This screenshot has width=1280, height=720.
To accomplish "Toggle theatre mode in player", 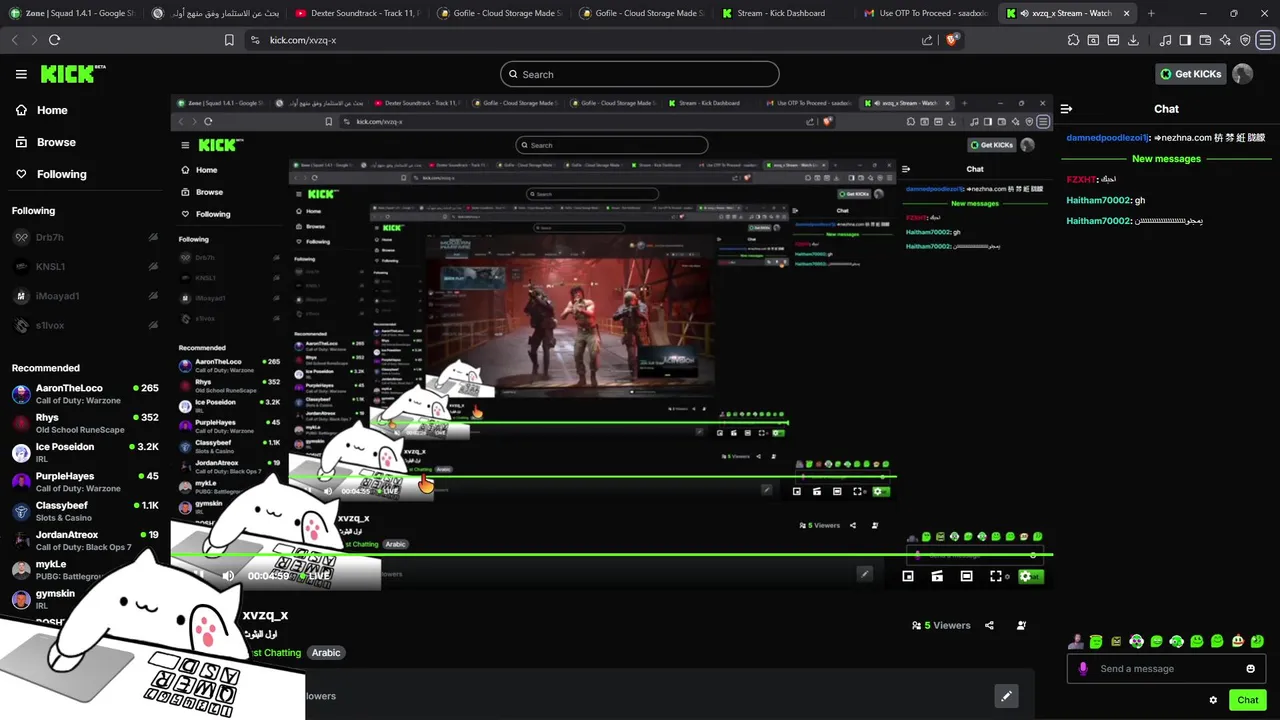I will [966, 576].
